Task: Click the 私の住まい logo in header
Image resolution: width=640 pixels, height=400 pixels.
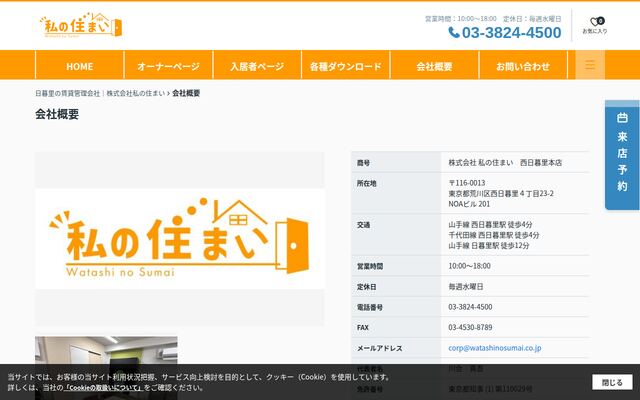Action: click(81, 25)
